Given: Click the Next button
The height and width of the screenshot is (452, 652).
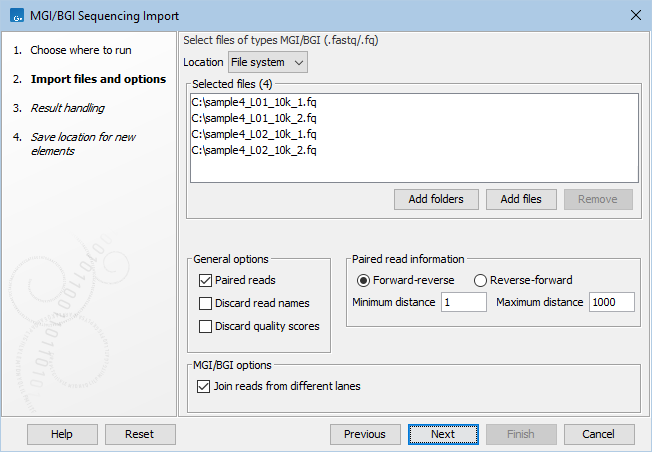Looking at the screenshot, I should coord(443,434).
